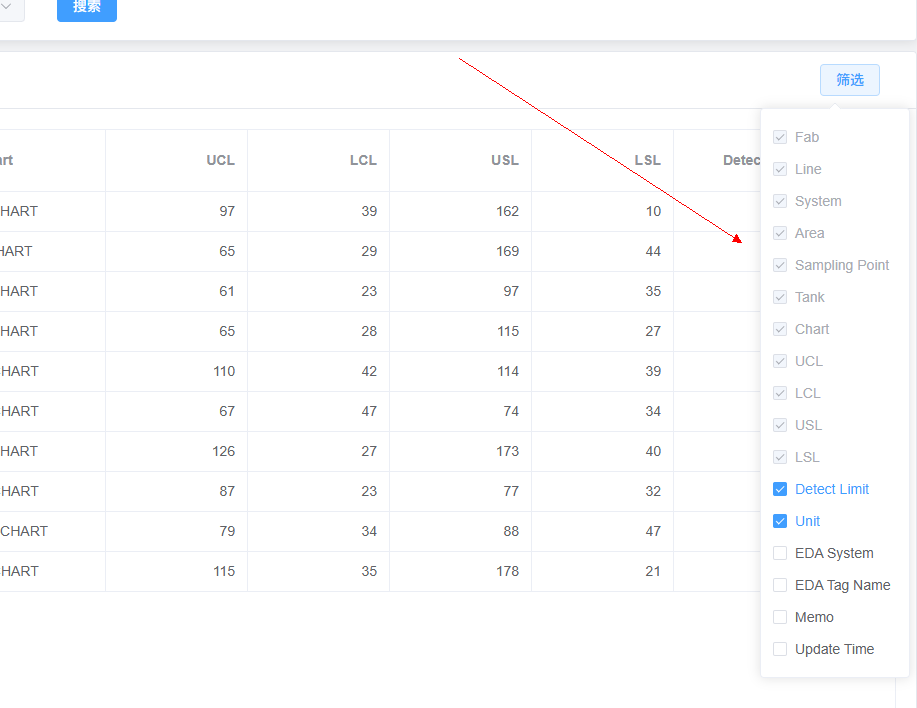Enable the EDA System column checkbox
The height and width of the screenshot is (708, 917).
[x=780, y=553]
